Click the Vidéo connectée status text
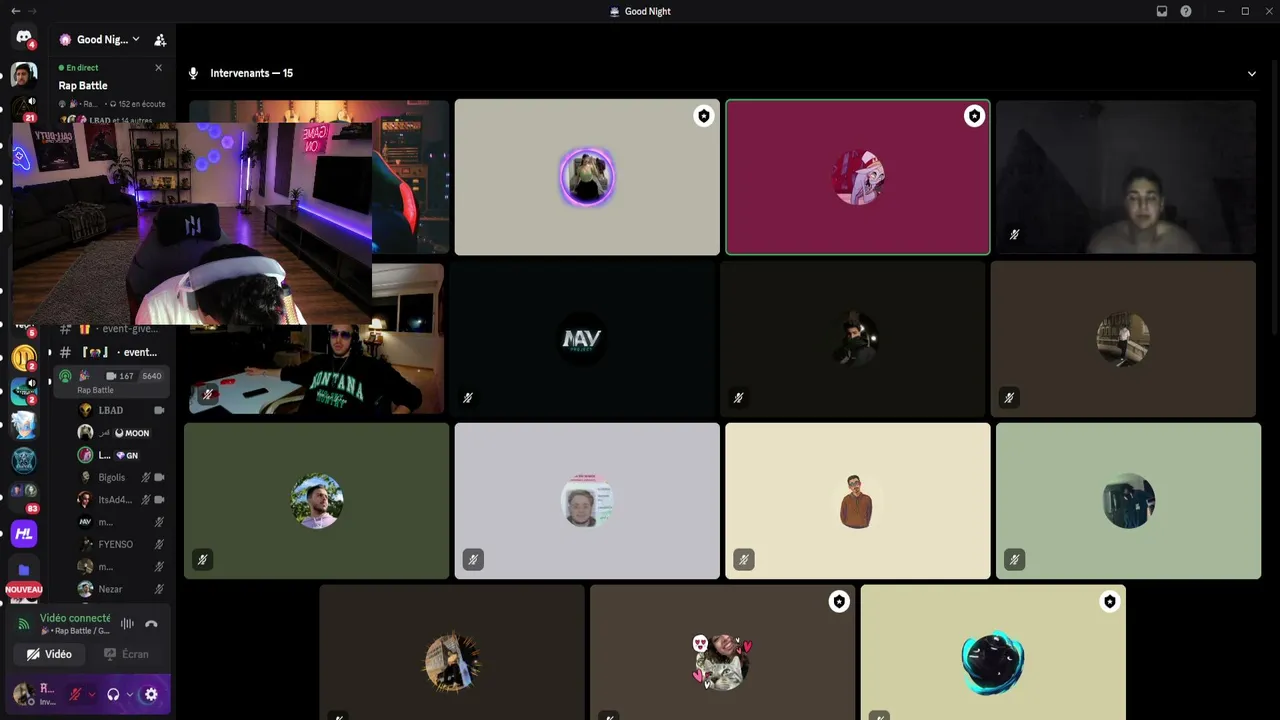 click(75, 618)
